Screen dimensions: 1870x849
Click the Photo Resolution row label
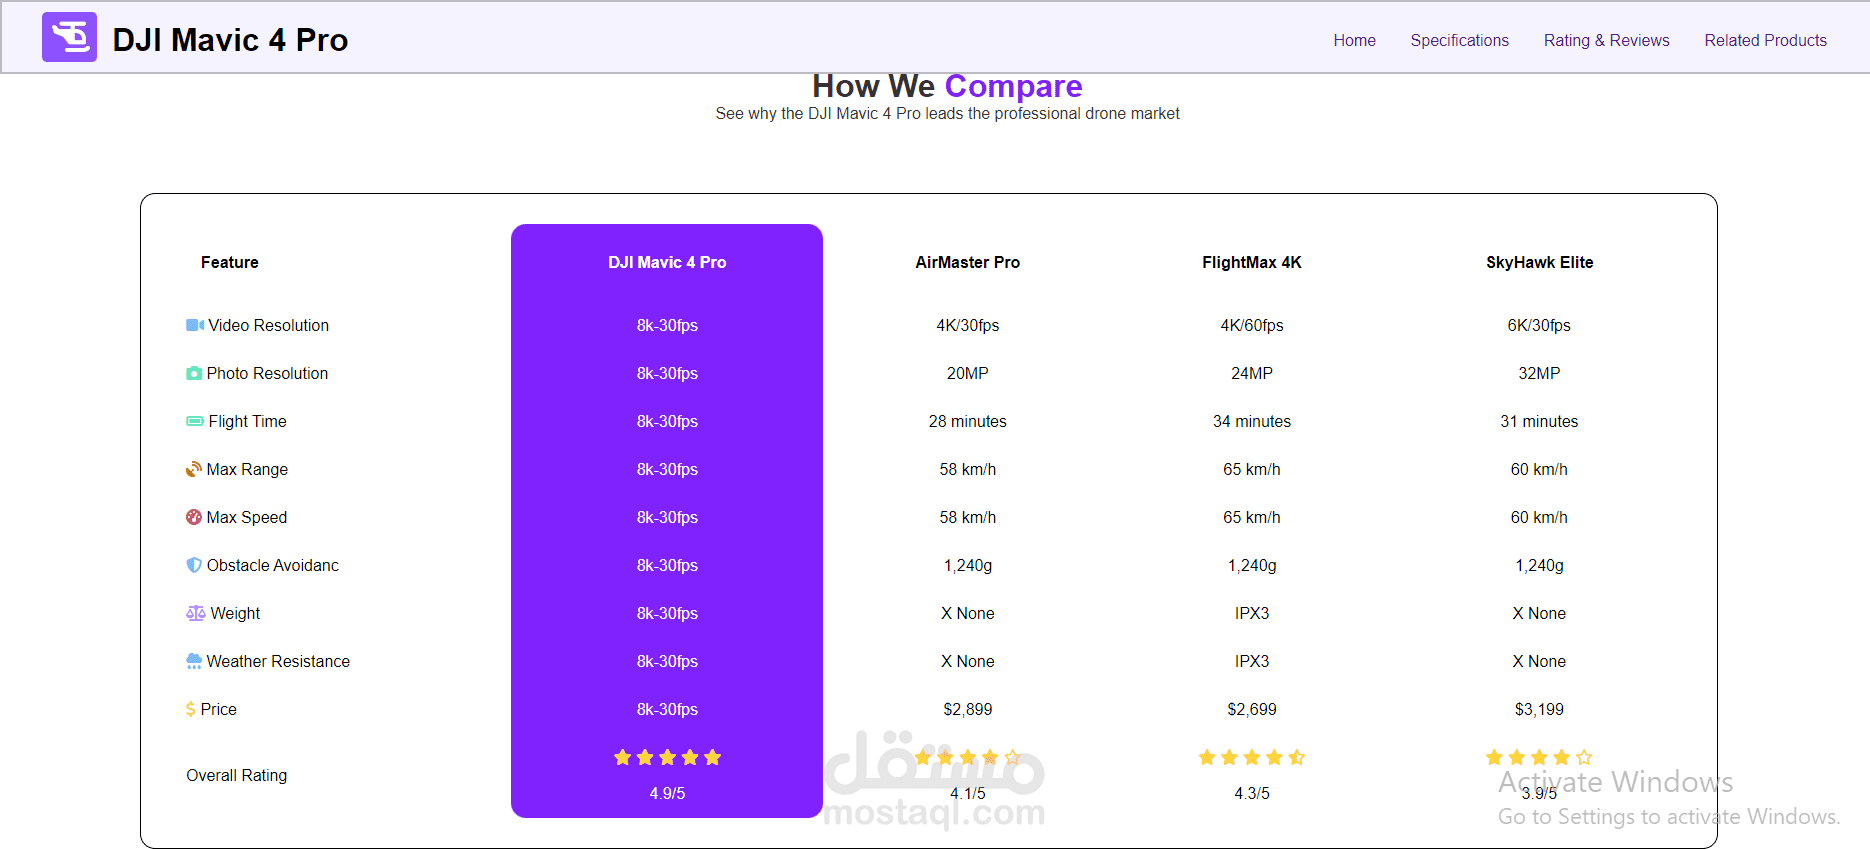coord(267,373)
